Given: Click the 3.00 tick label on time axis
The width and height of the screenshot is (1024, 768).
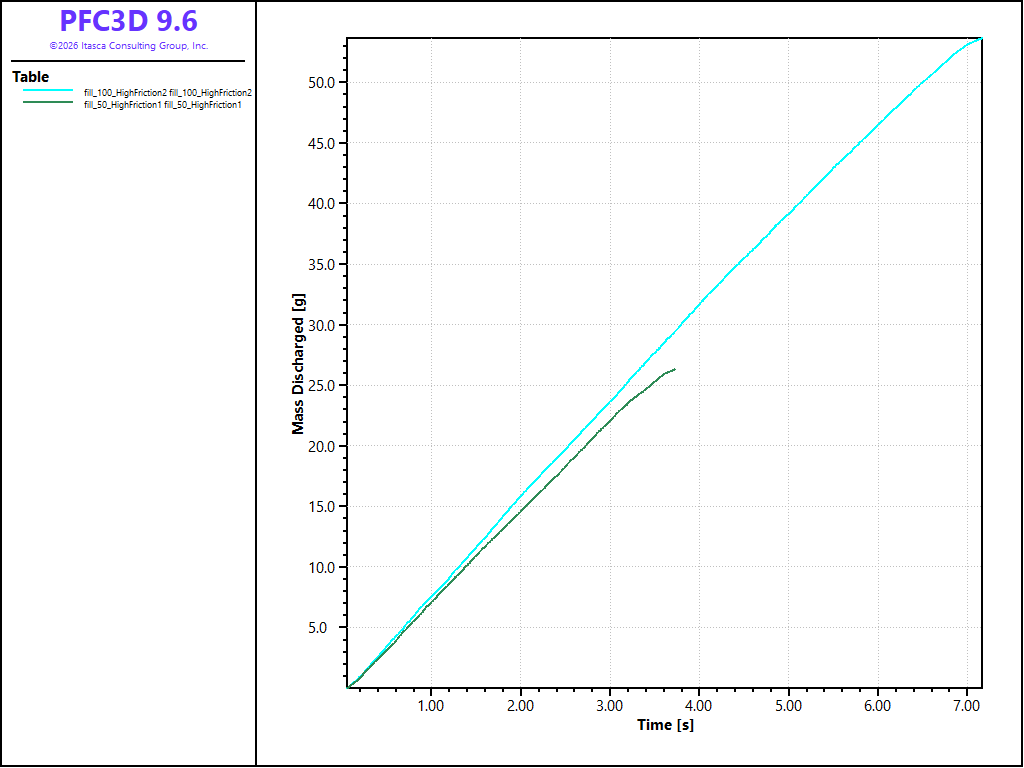Looking at the screenshot, I should tap(609, 705).
